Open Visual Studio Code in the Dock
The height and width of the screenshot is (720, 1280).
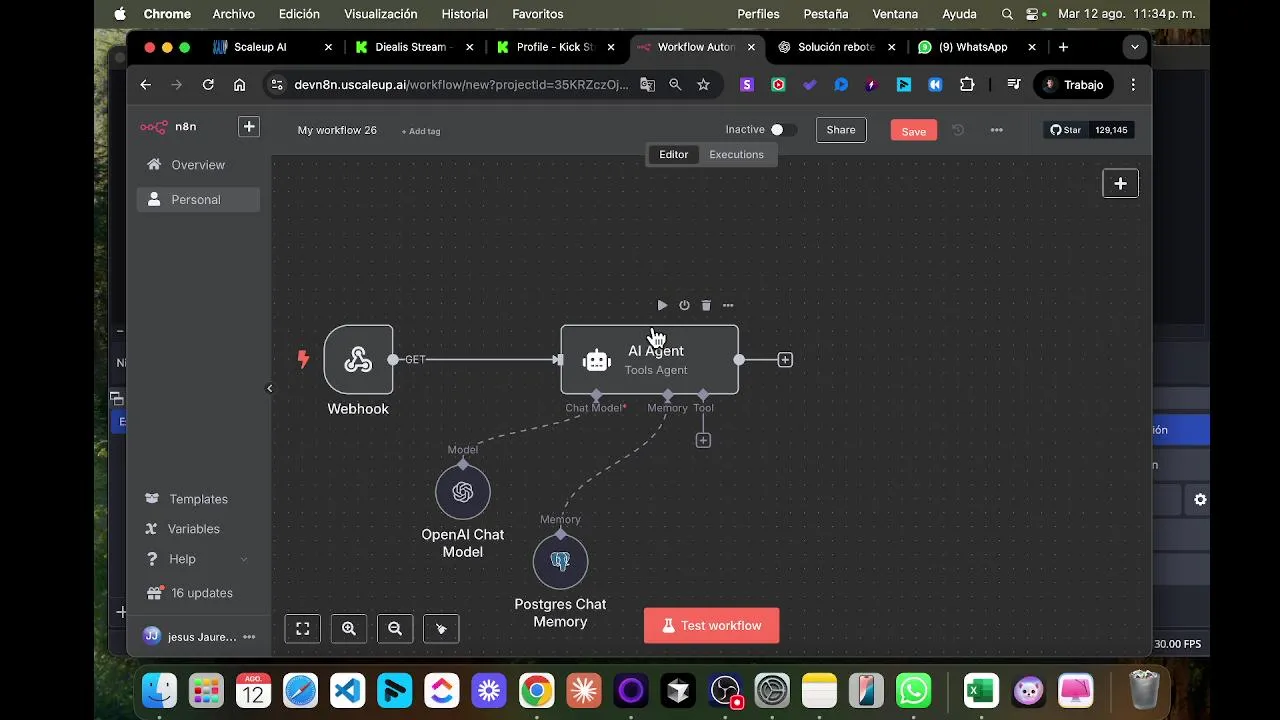tap(347, 691)
